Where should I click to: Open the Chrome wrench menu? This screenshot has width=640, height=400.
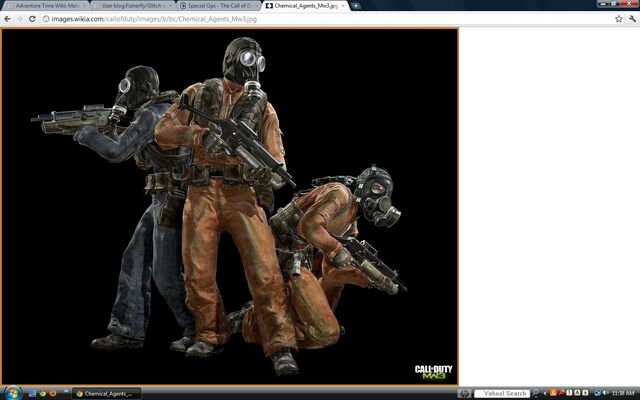click(x=632, y=19)
